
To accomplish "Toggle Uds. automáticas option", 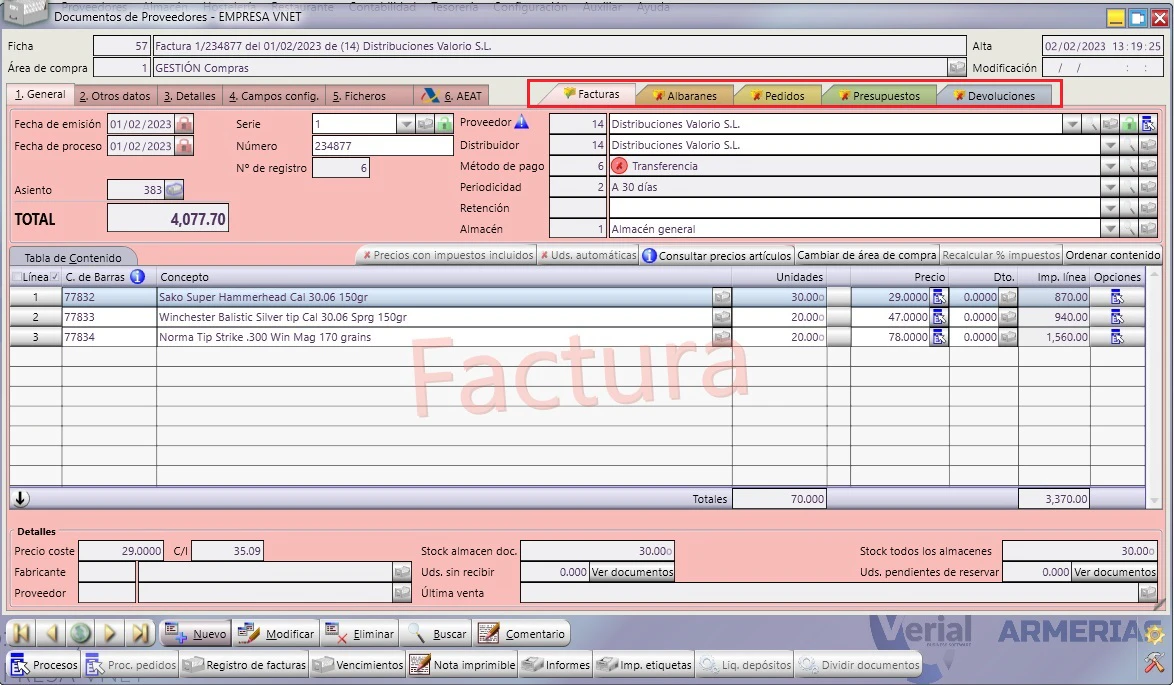I will [x=588, y=255].
